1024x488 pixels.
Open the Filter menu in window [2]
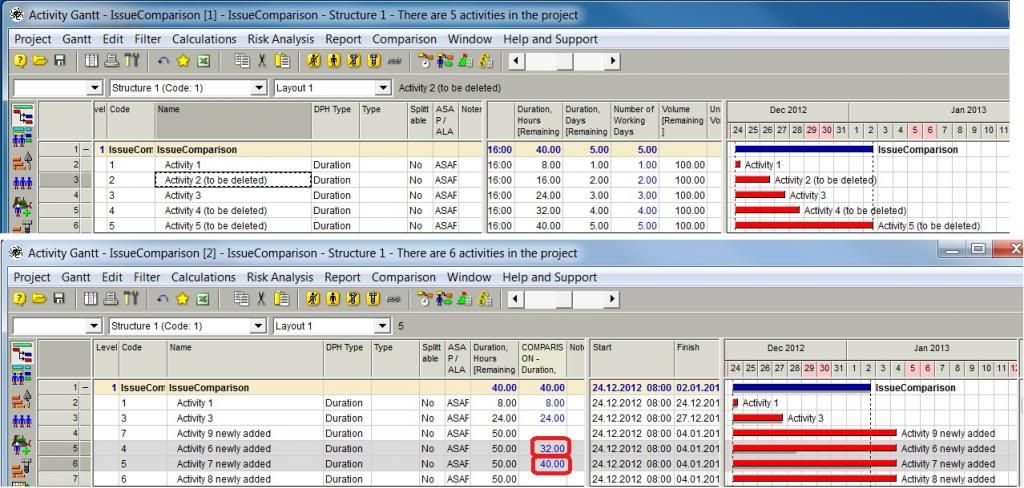[x=147, y=277]
